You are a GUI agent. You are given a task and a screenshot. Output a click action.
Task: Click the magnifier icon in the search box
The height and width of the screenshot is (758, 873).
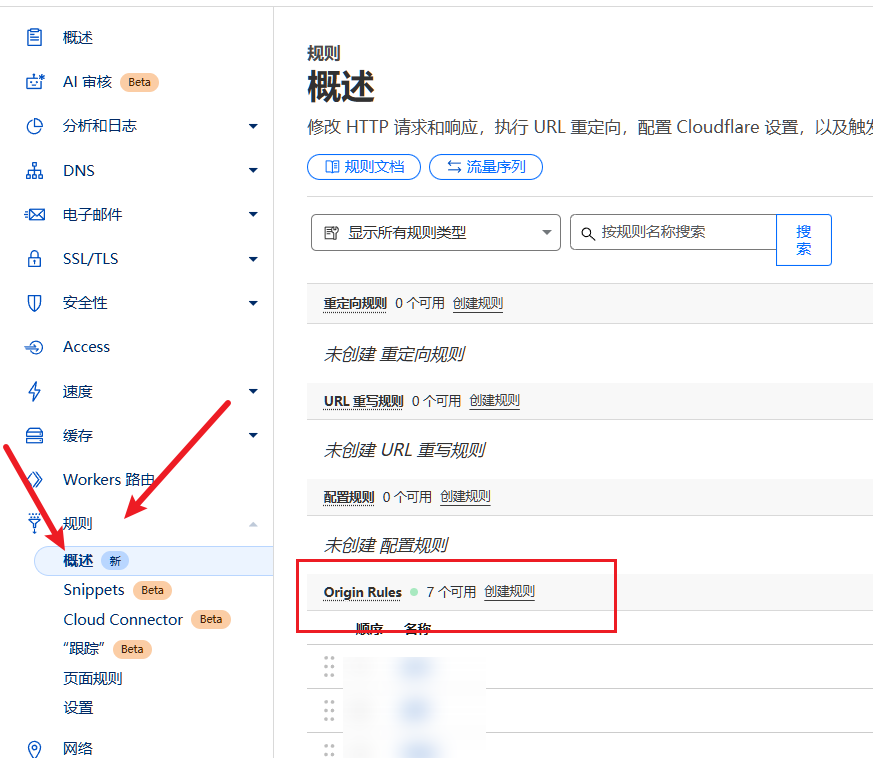click(587, 233)
